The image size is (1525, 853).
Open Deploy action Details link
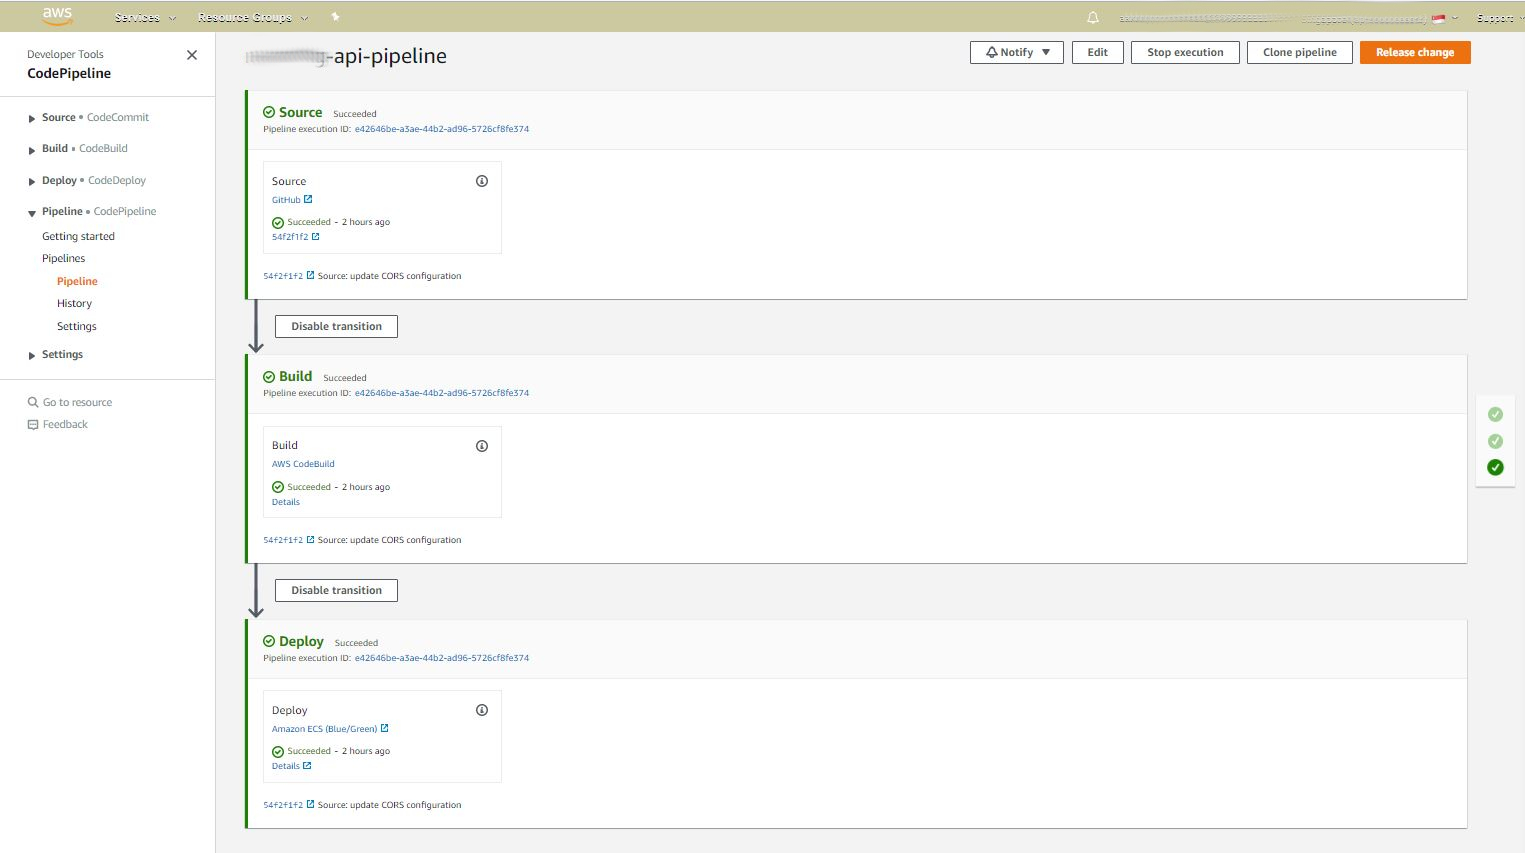[x=286, y=766]
